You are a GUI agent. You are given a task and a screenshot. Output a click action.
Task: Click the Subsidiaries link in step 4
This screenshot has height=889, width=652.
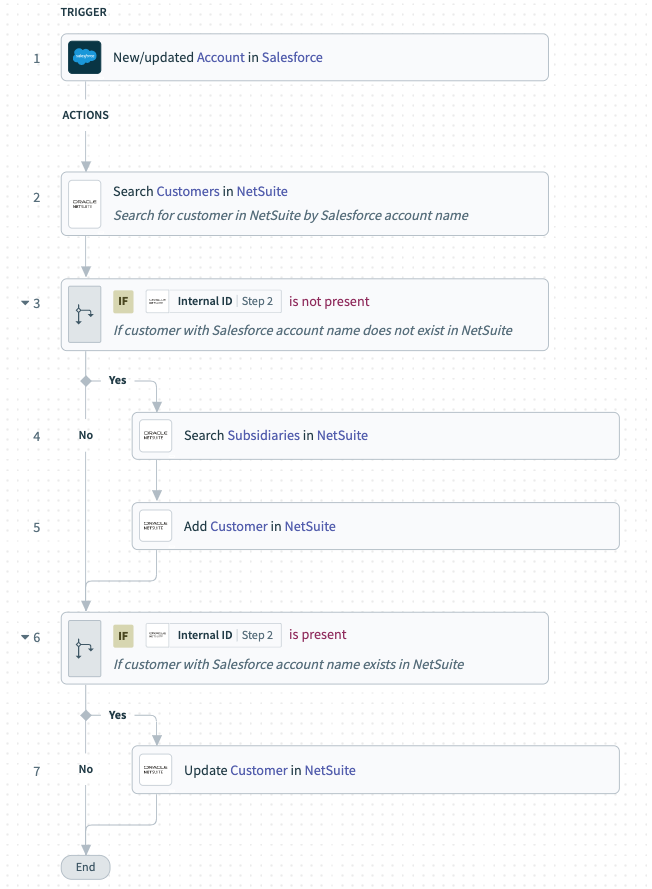tap(264, 436)
